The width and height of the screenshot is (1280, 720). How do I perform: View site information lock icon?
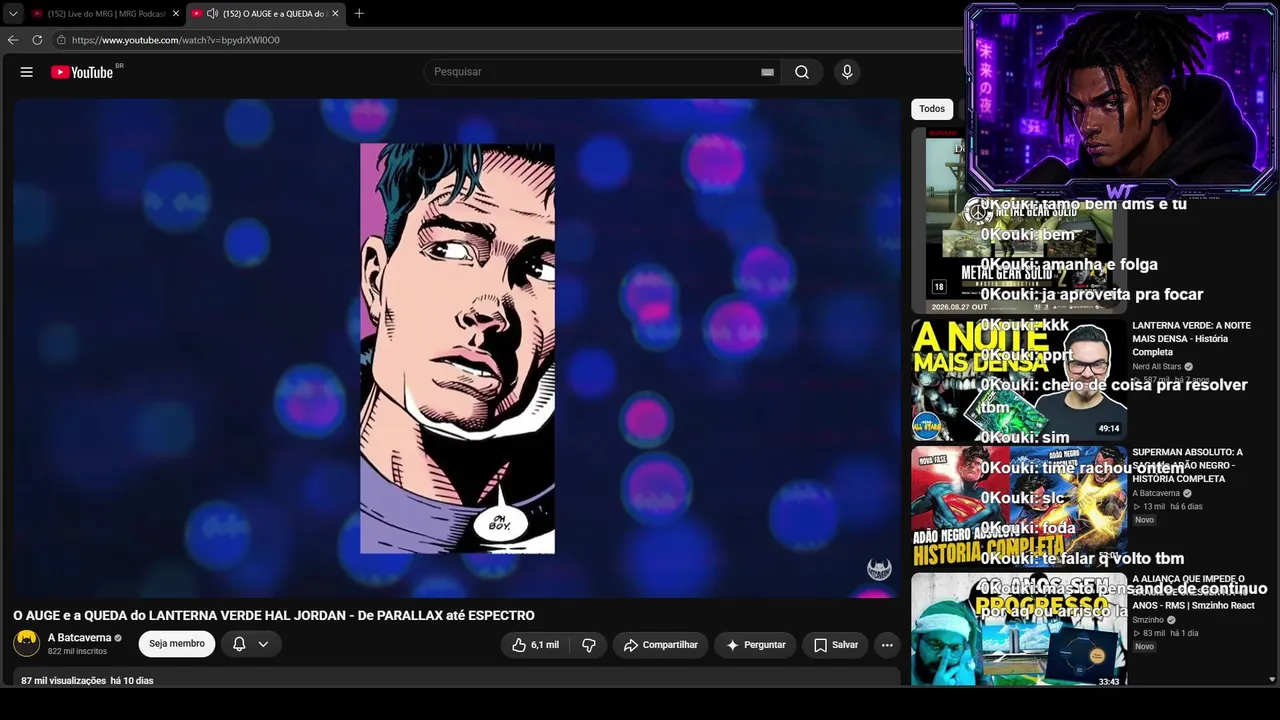[x=61, y=40]
